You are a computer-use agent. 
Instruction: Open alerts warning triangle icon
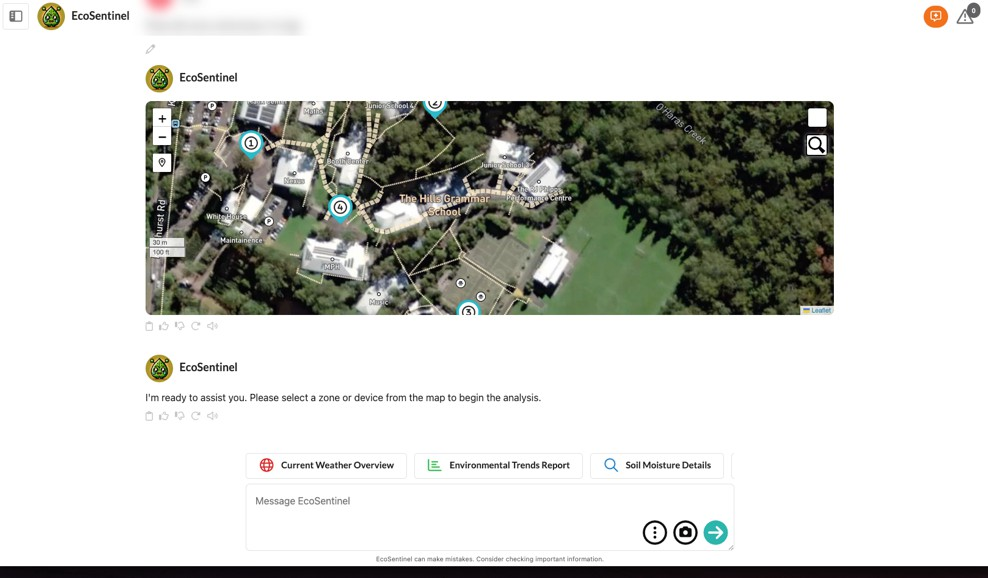pyautogui.click(x=965, y=16)
